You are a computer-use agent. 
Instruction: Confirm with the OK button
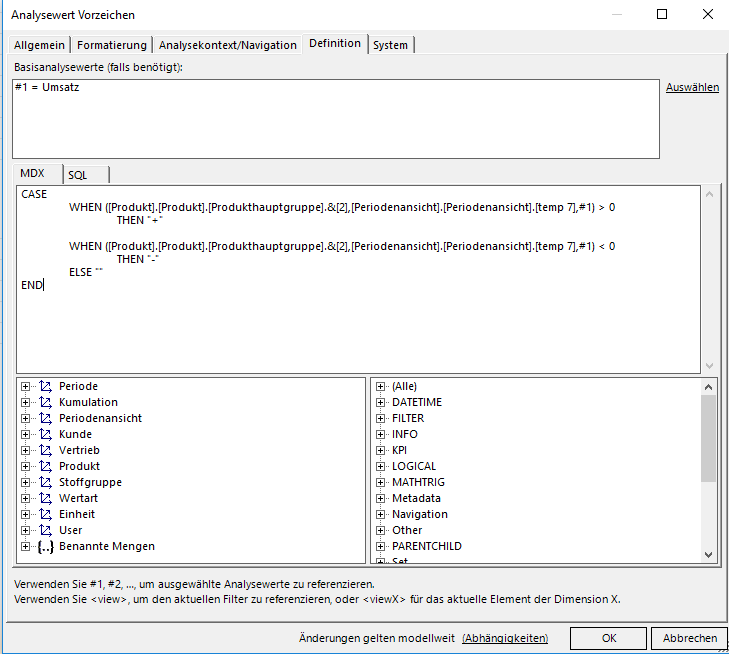coord(608,638)
